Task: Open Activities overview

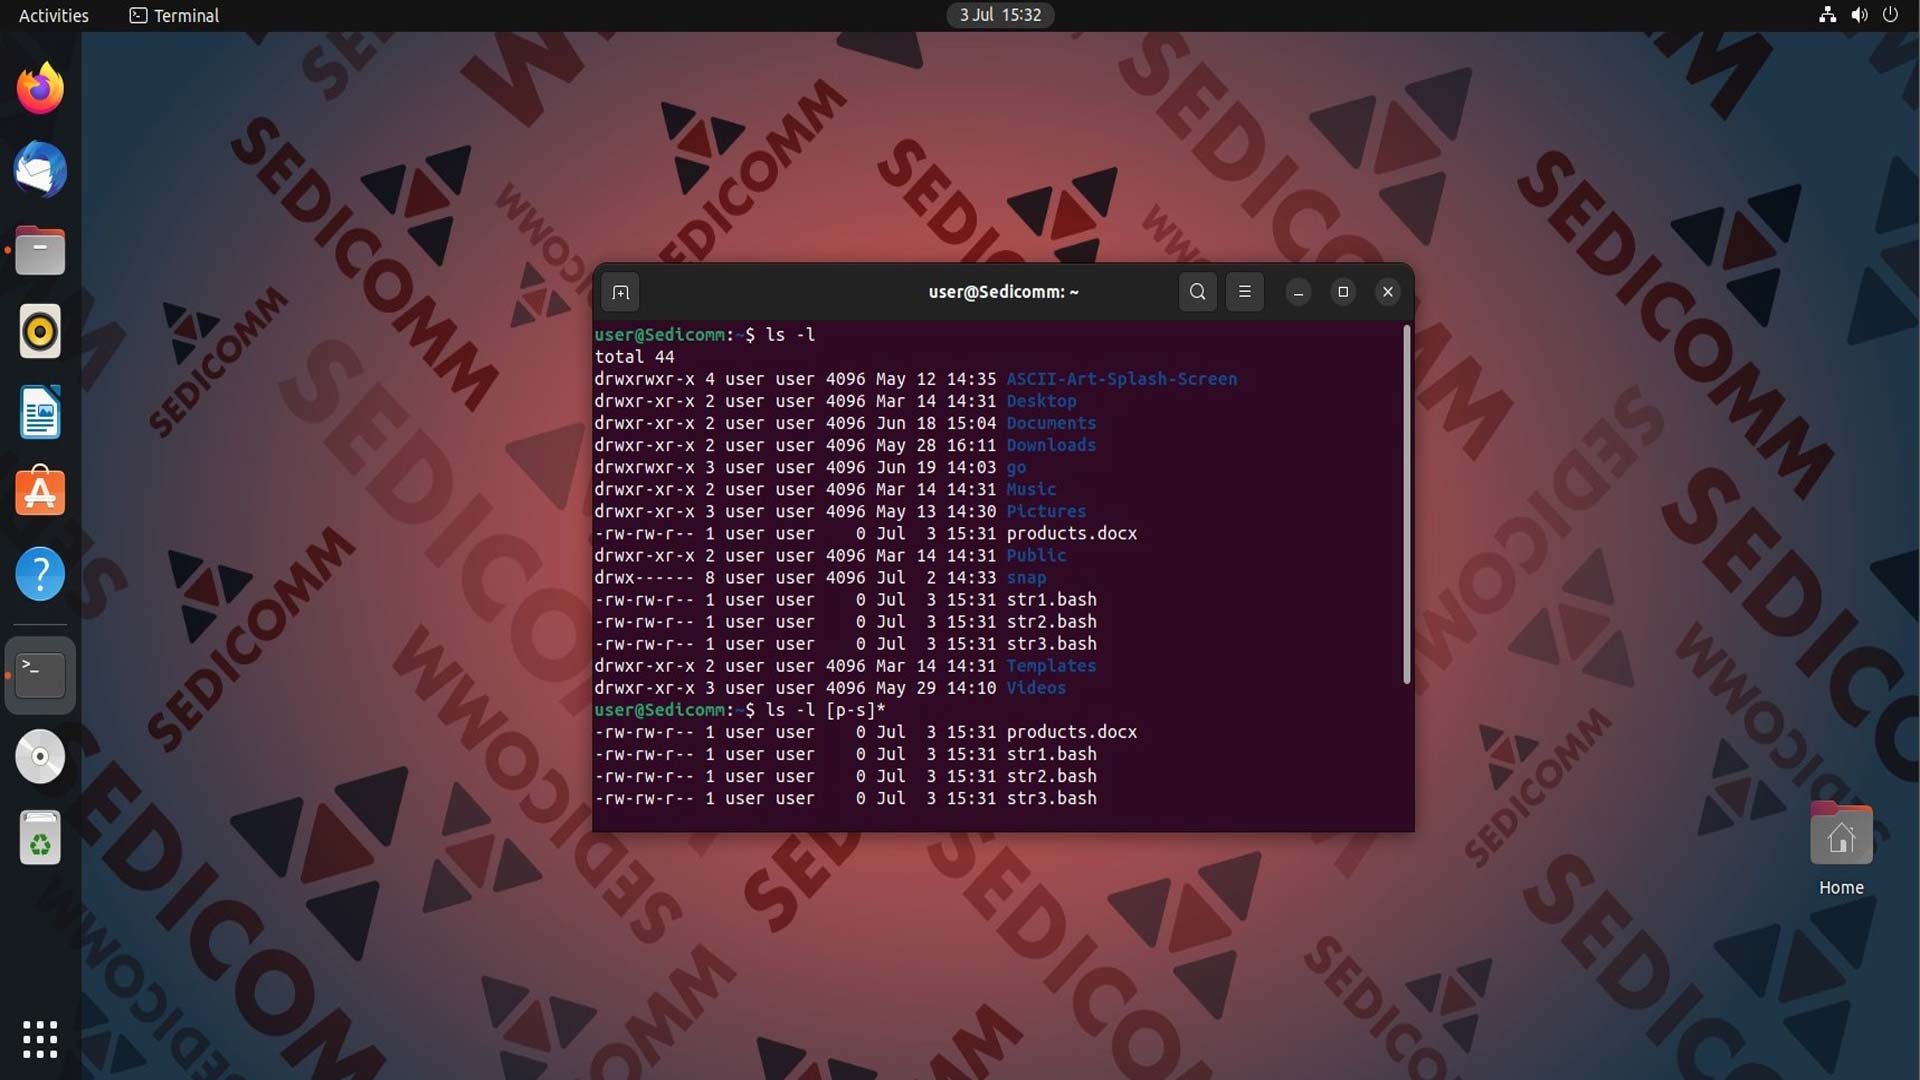Action: (x=54, y=15)
